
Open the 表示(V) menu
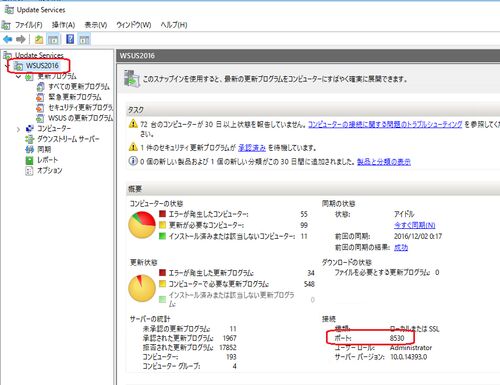tap(96, 25)
